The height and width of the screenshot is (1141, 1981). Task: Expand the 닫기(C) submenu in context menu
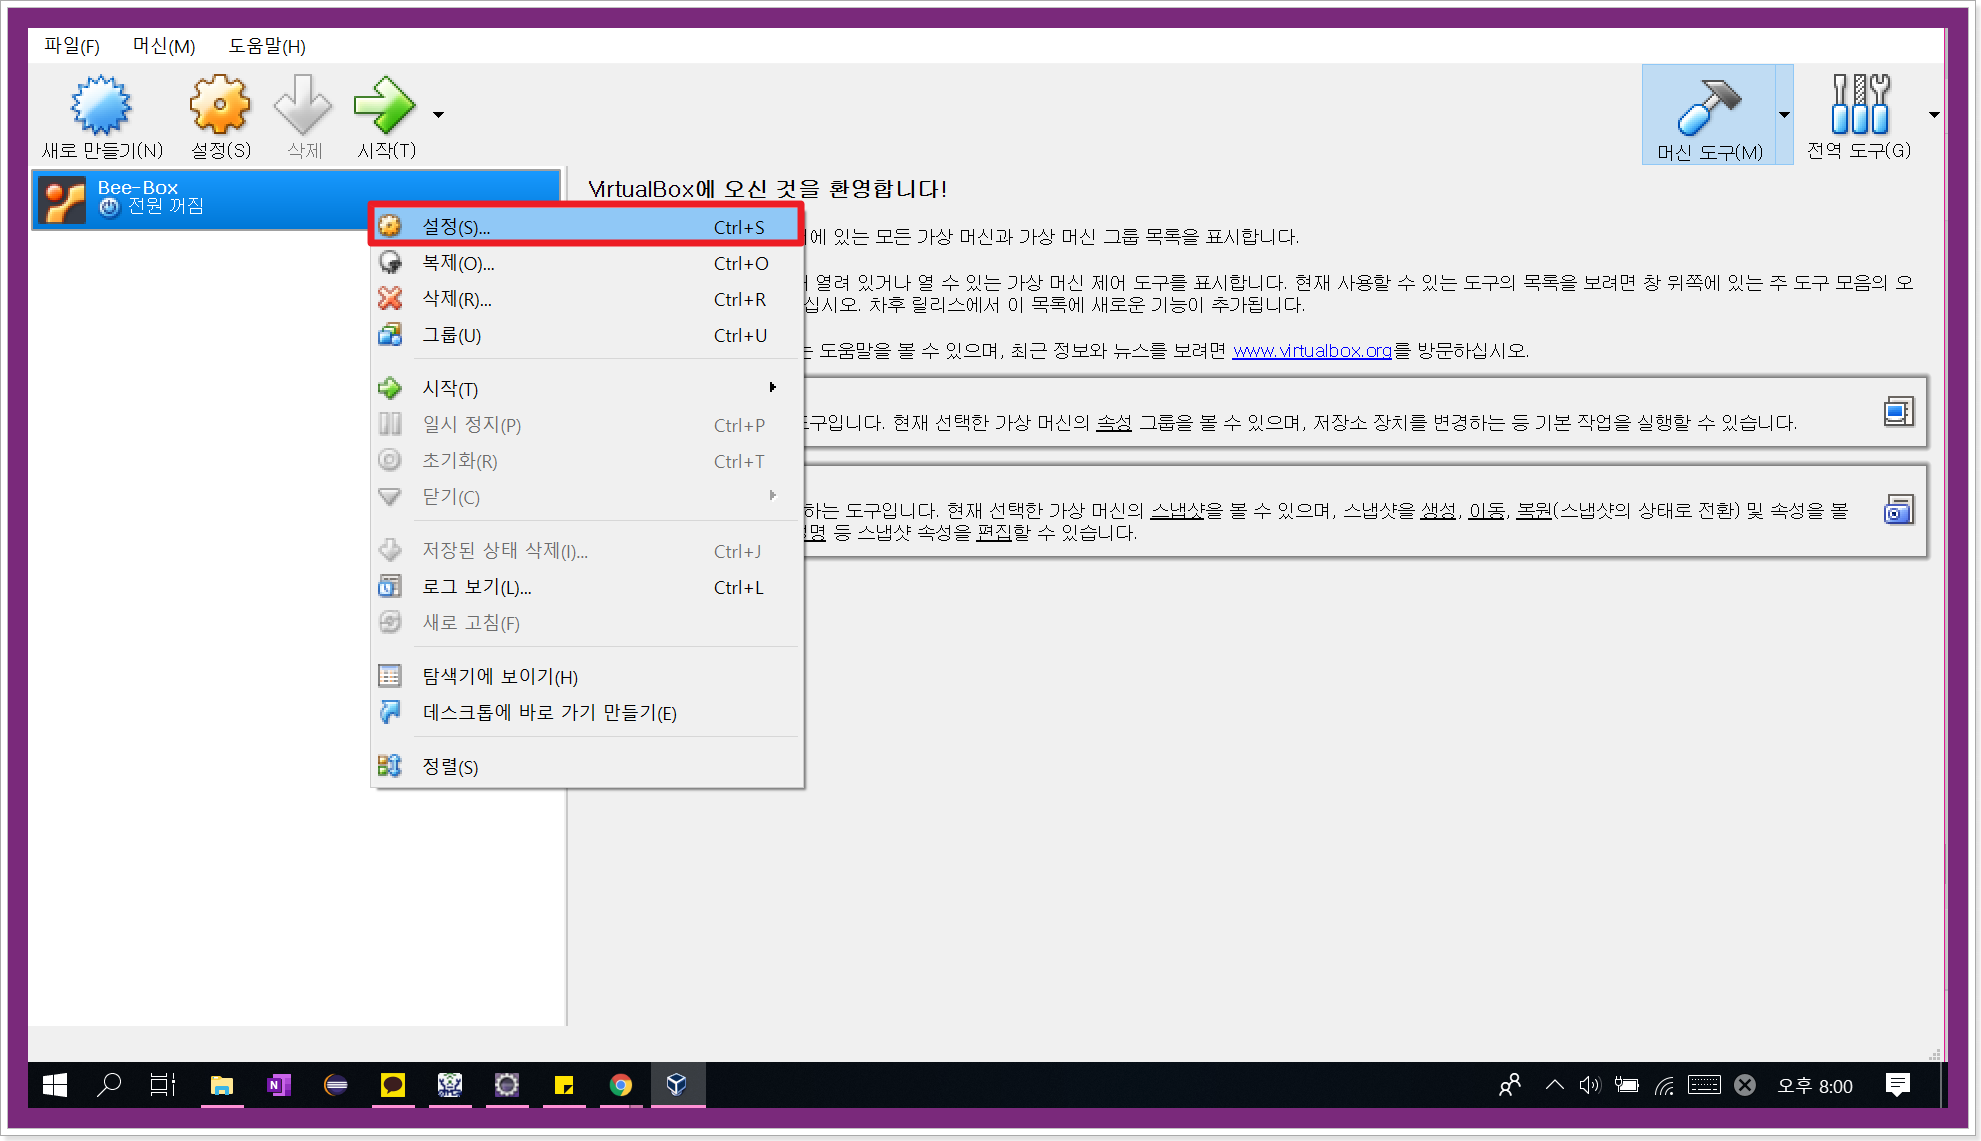point(587,497)
